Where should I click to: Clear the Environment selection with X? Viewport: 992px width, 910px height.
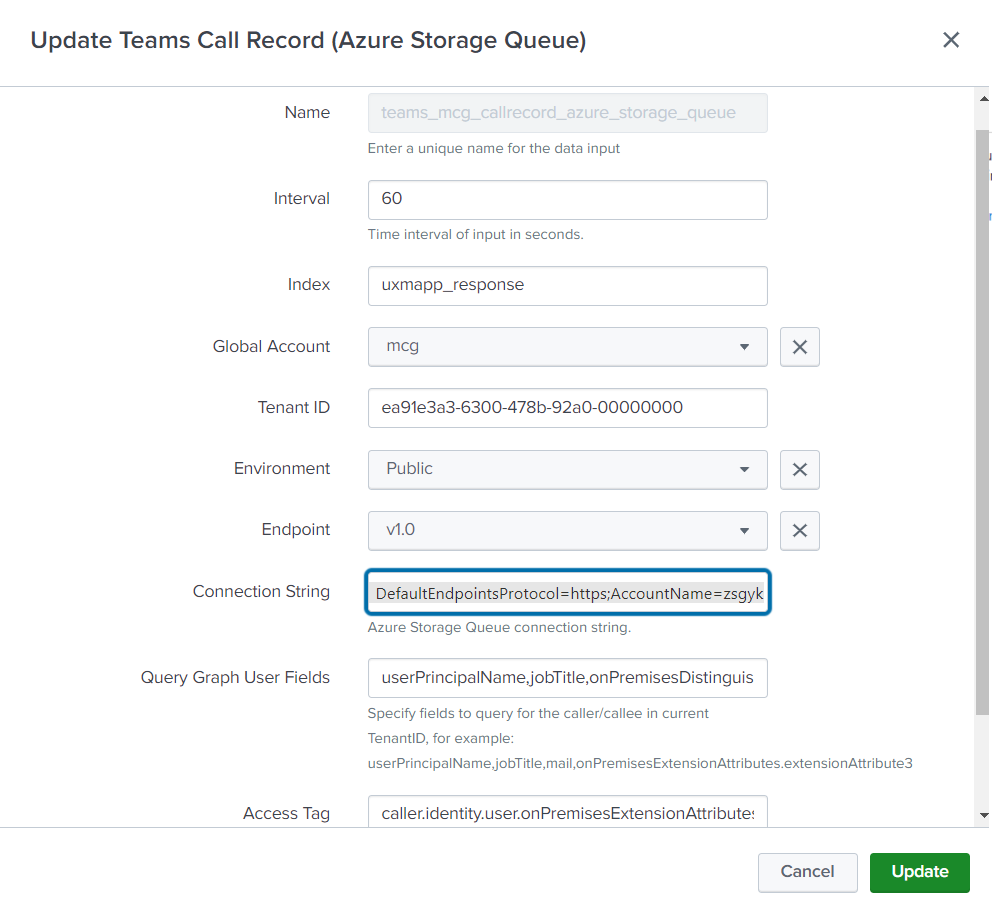[x=799, y=470]
